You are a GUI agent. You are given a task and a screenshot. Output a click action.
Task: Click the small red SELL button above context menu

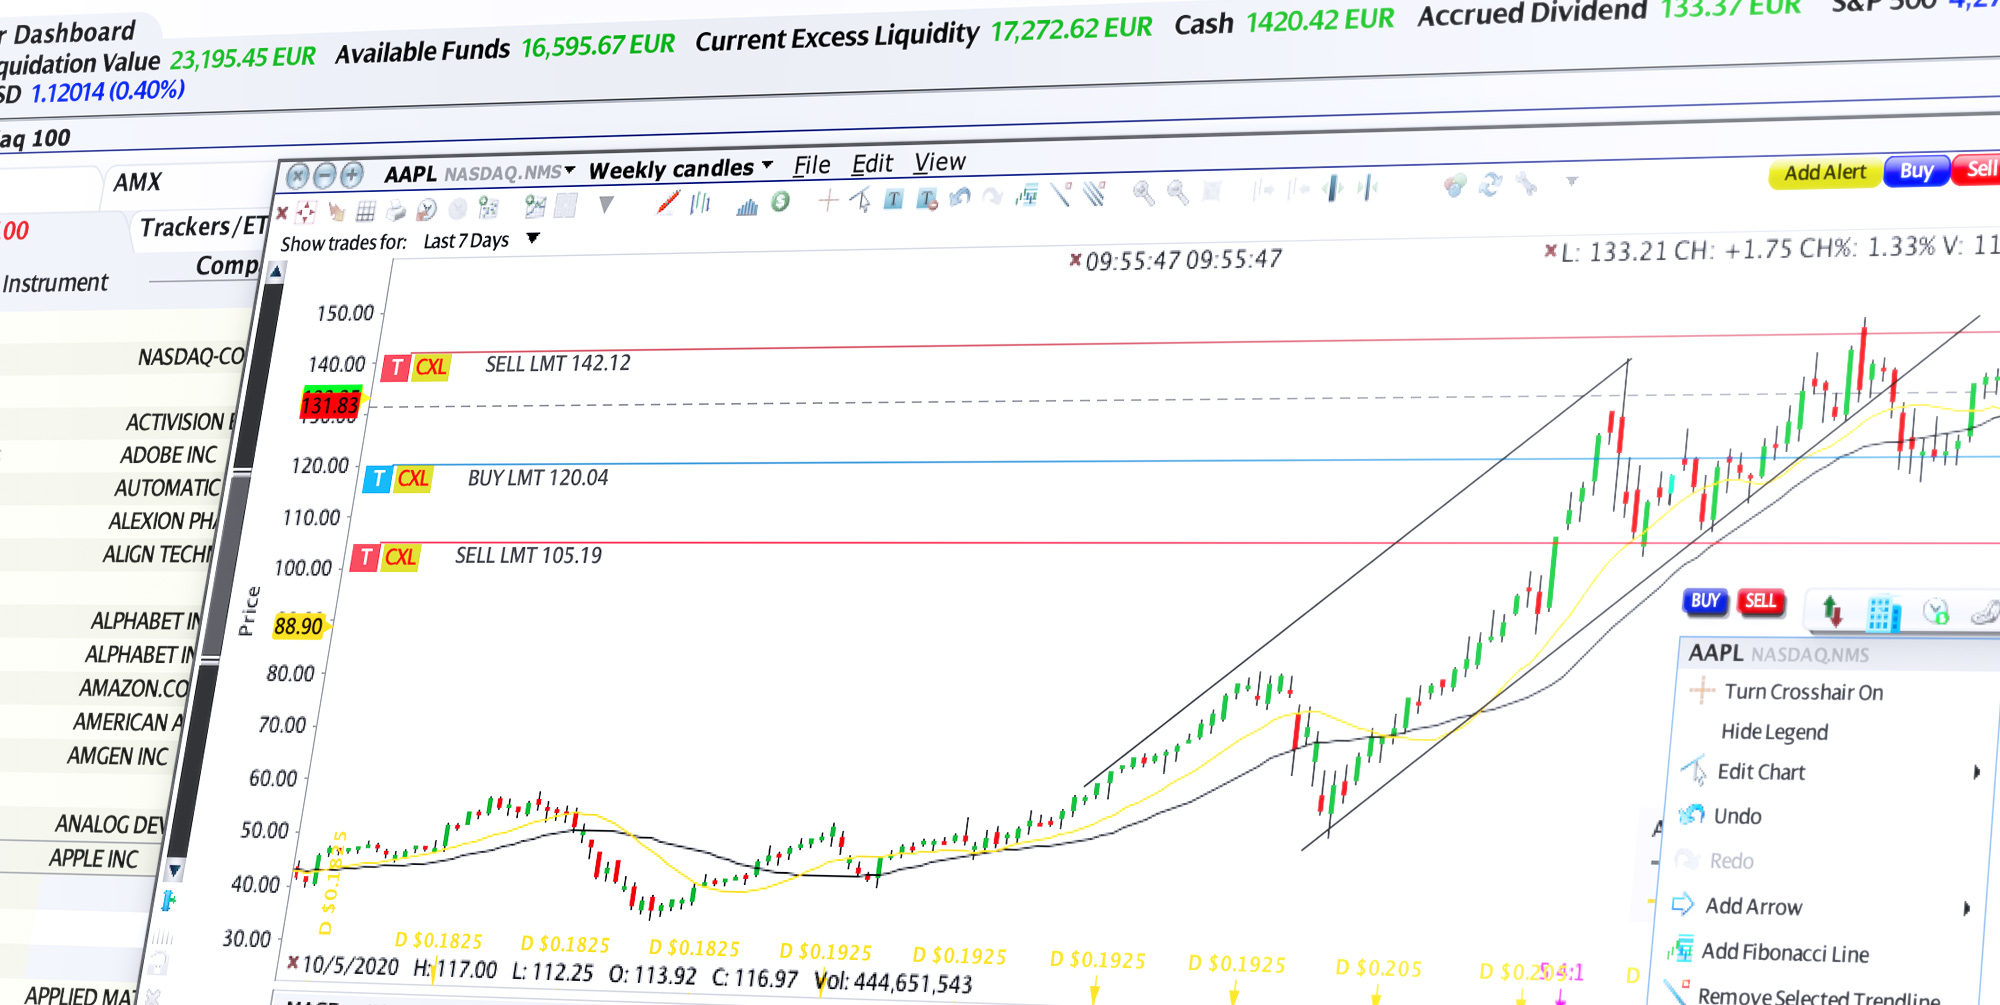coord(1760,601)
